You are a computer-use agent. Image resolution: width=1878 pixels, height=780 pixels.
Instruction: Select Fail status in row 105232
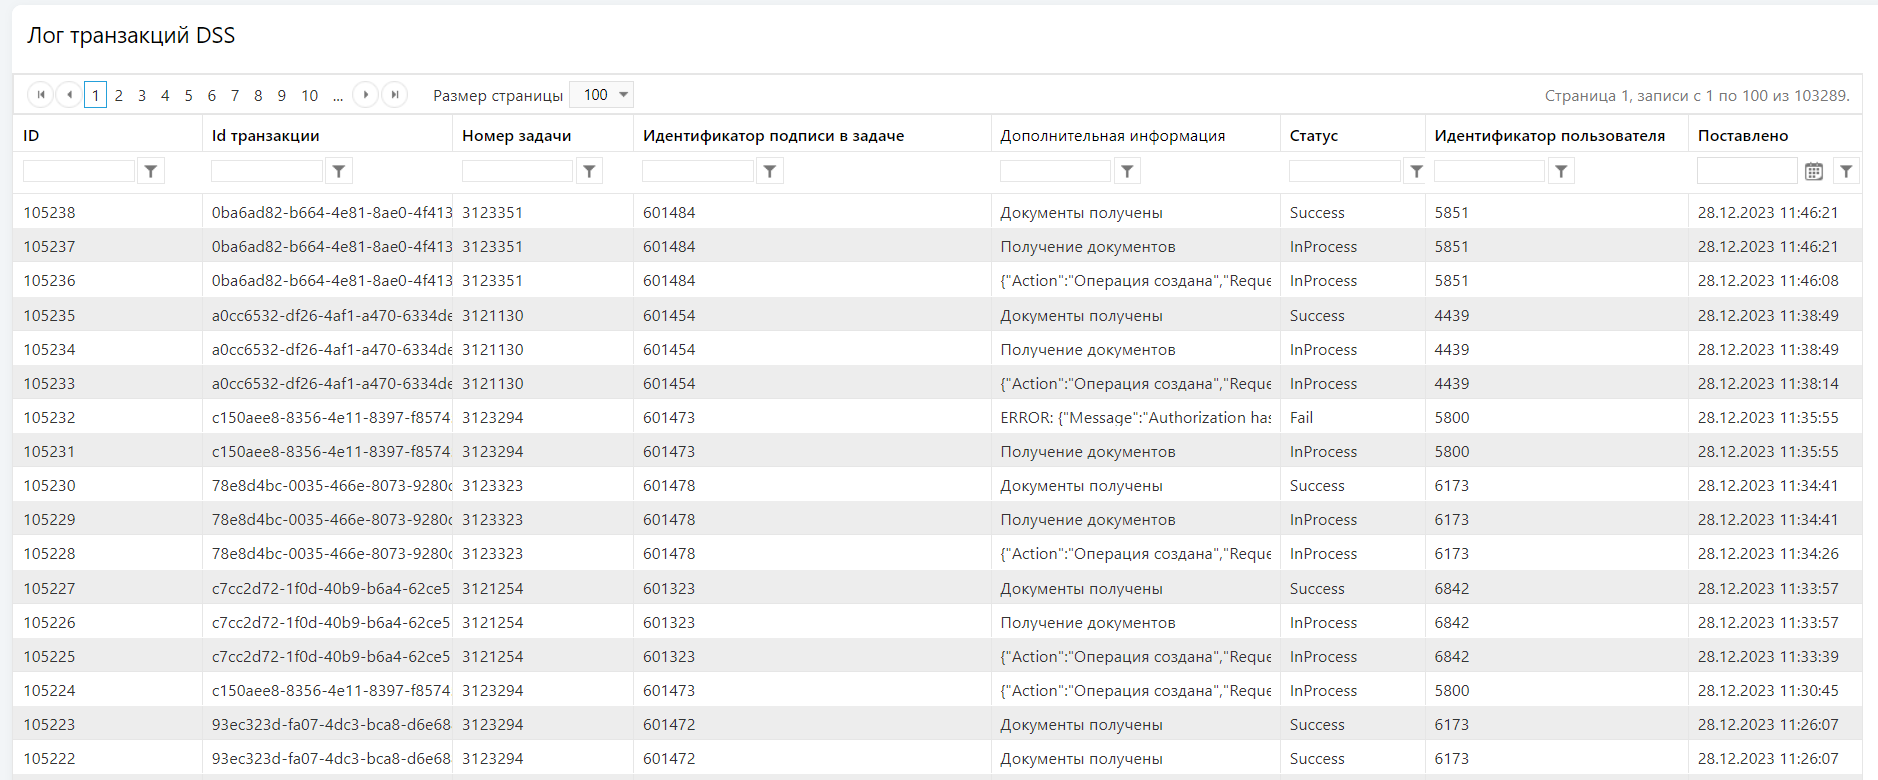pyautogui.click(x=1301, y=417)
